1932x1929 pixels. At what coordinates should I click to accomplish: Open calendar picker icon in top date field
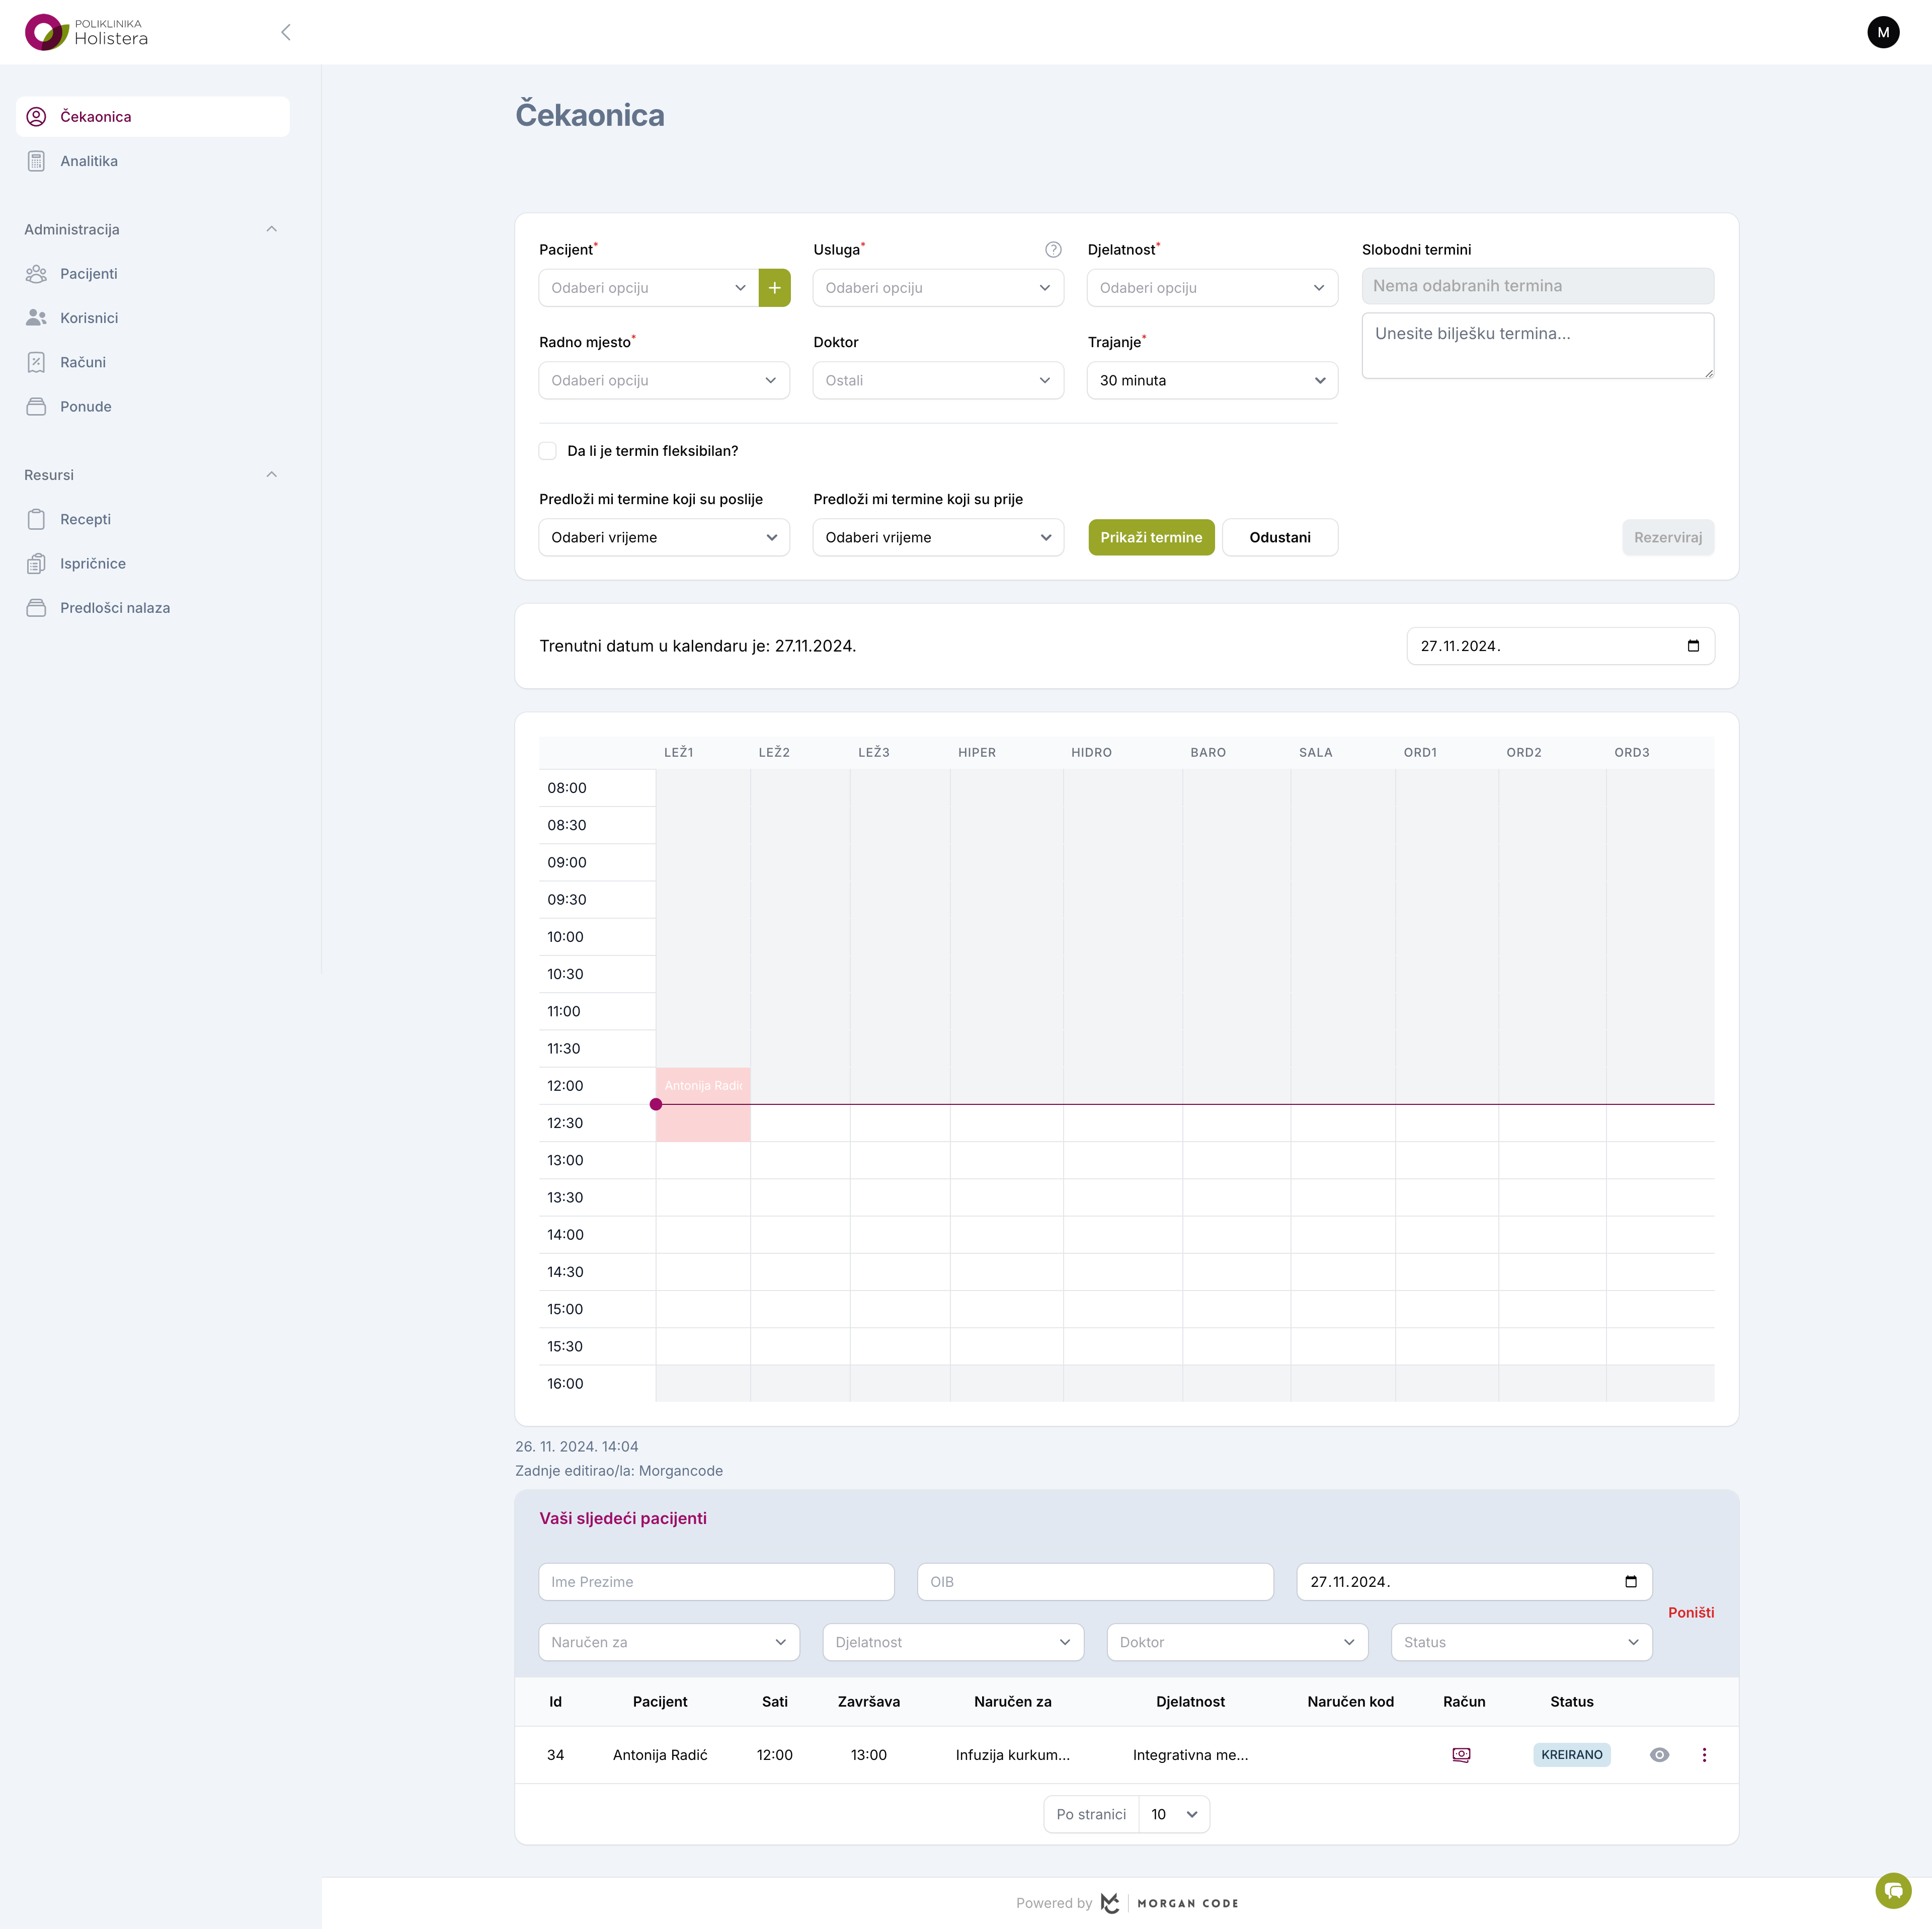pyautogui.click(x=1693, y=646)
